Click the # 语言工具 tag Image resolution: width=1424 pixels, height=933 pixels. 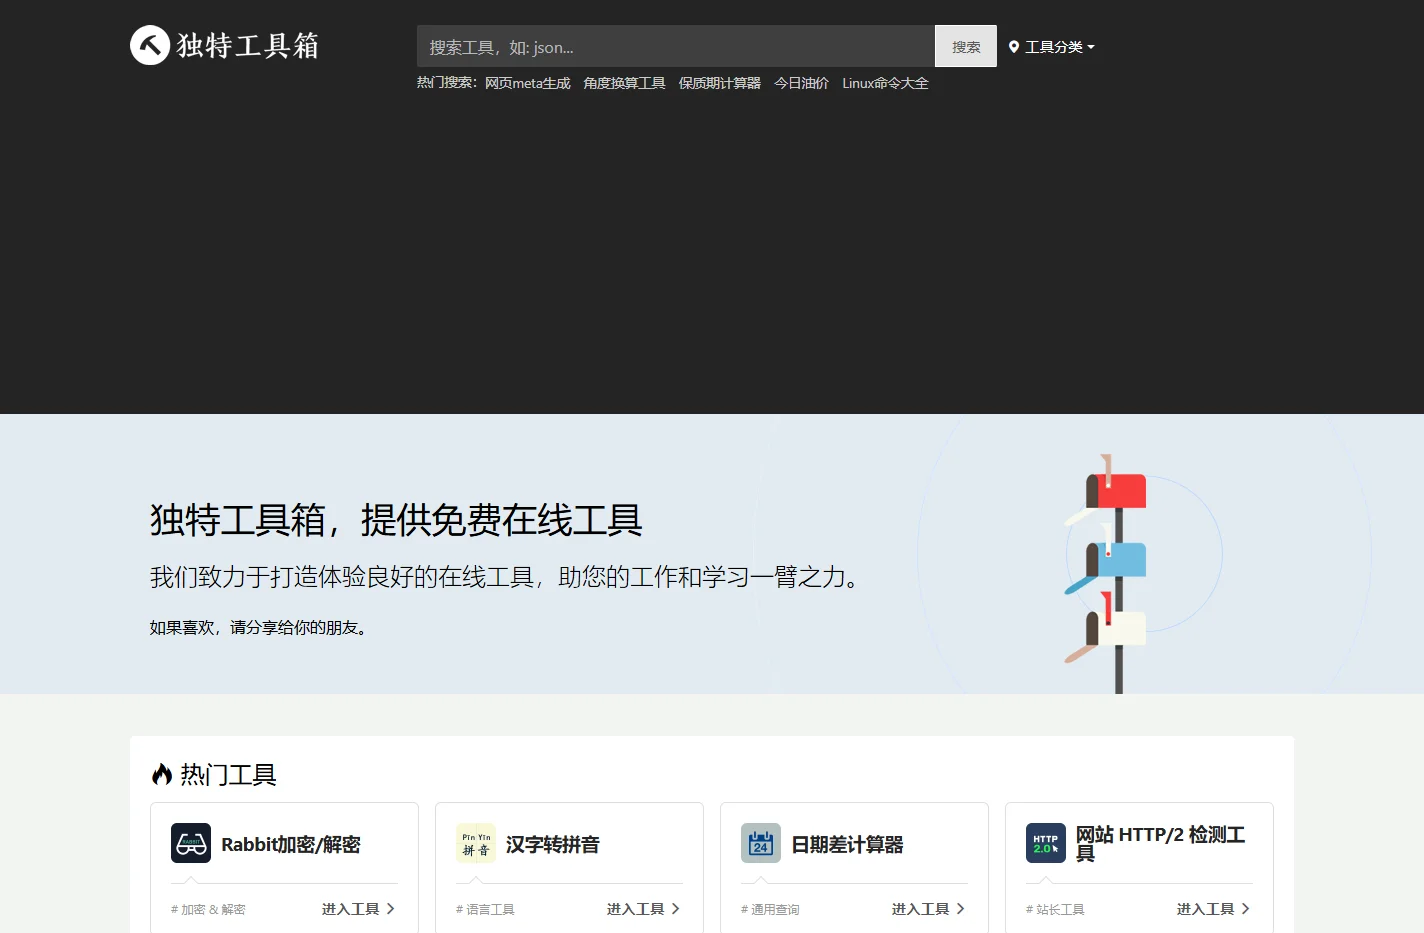[x=485, y=909]
